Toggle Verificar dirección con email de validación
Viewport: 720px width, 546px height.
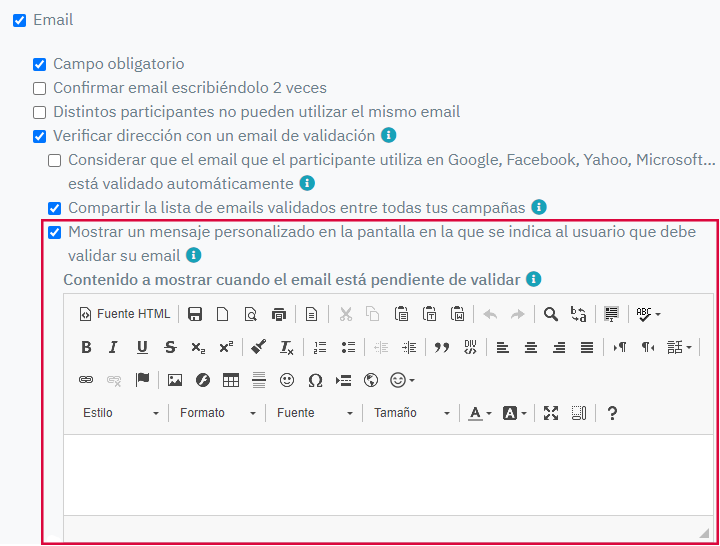(x=39, y=136)
